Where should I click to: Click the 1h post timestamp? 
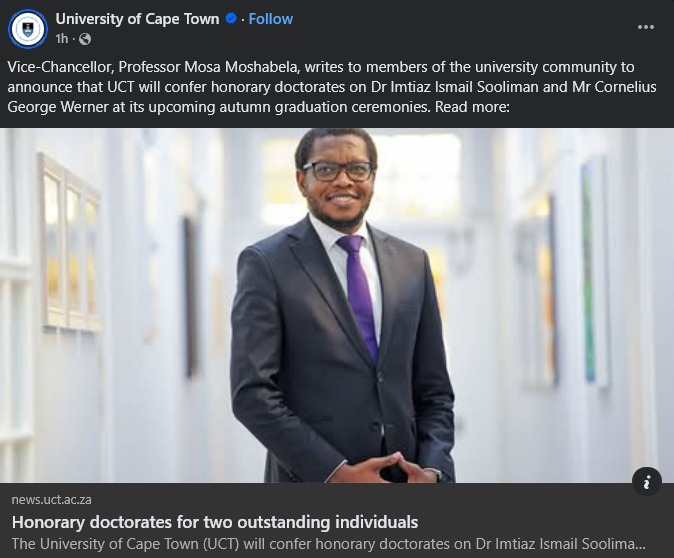(62, 39)
